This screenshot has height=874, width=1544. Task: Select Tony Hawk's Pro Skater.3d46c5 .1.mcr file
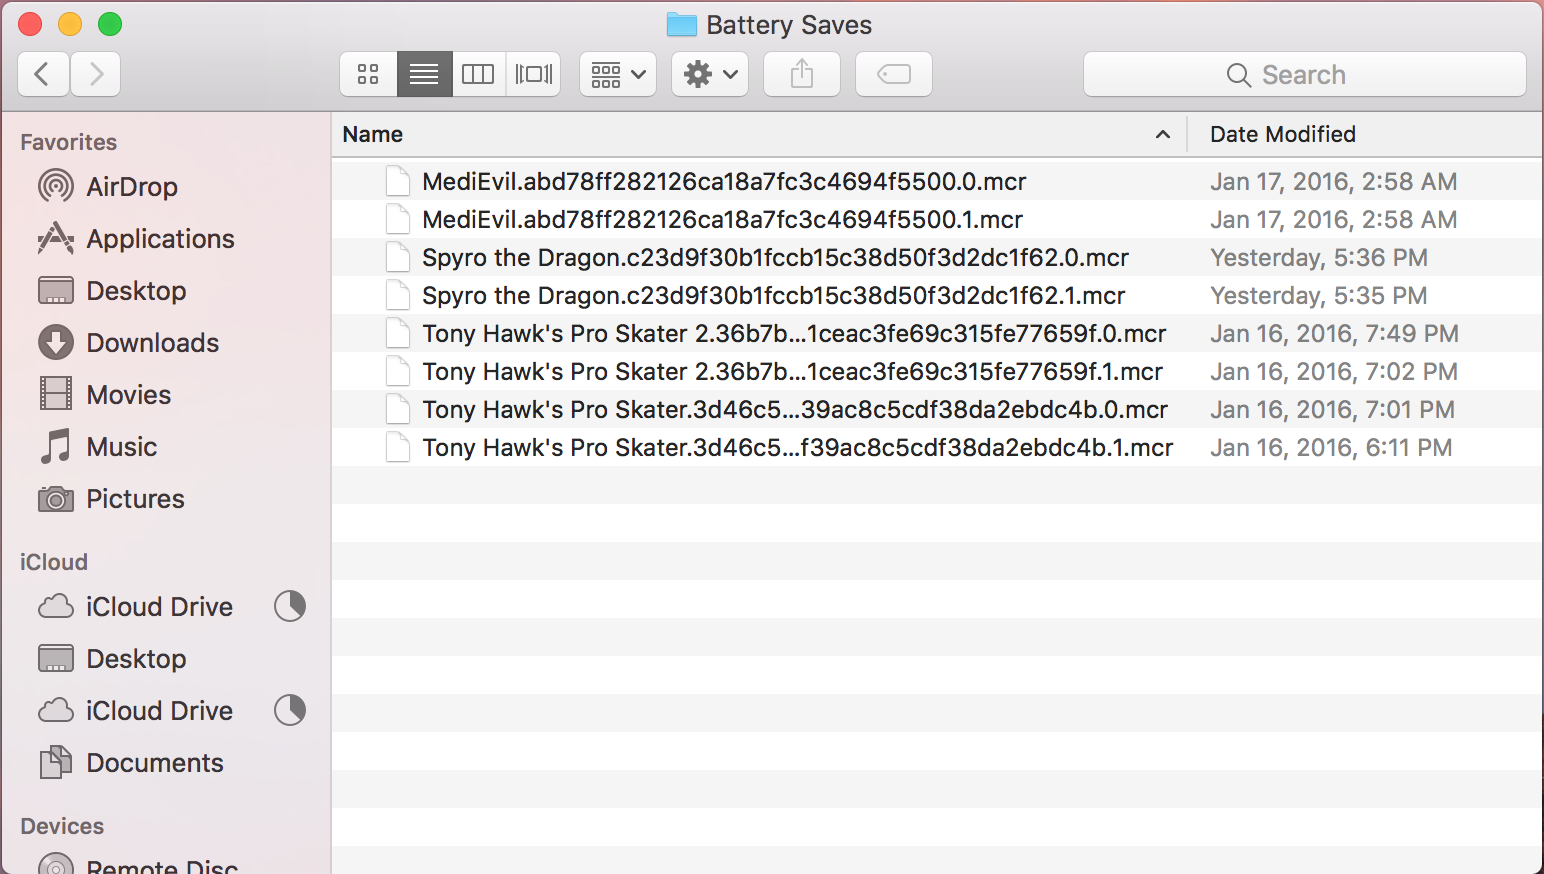[936, 447]
